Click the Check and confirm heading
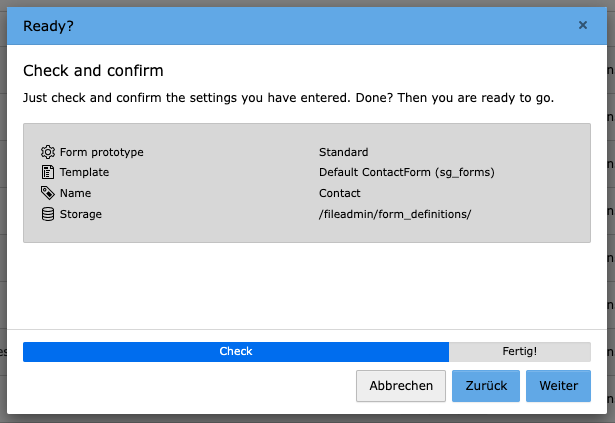615x423 pixels. 93,71
